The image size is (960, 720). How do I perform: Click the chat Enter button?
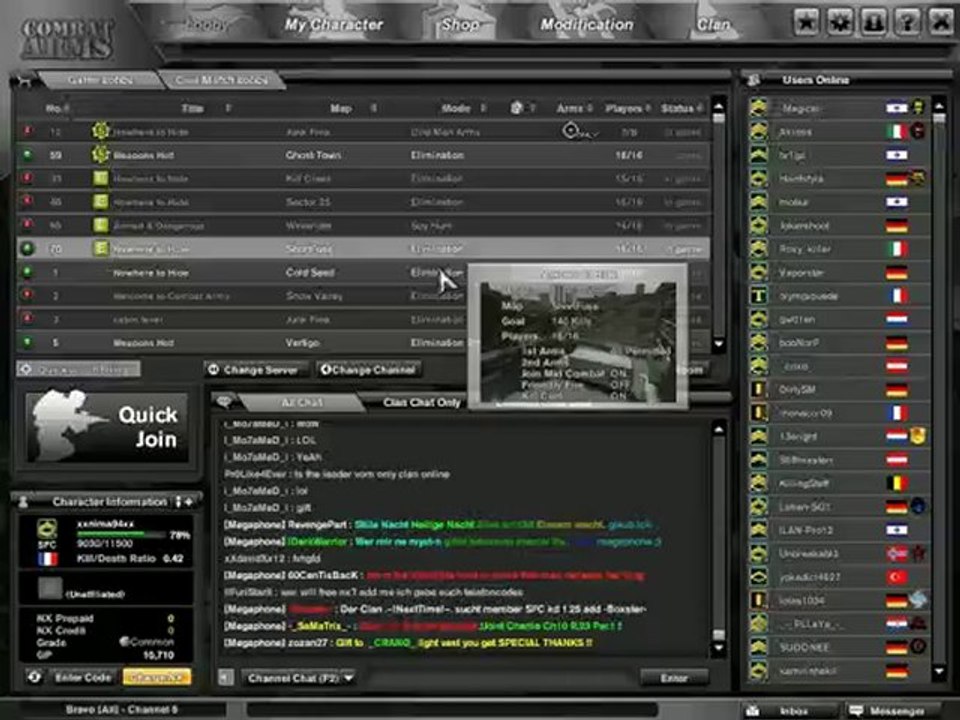pos(673,678)
